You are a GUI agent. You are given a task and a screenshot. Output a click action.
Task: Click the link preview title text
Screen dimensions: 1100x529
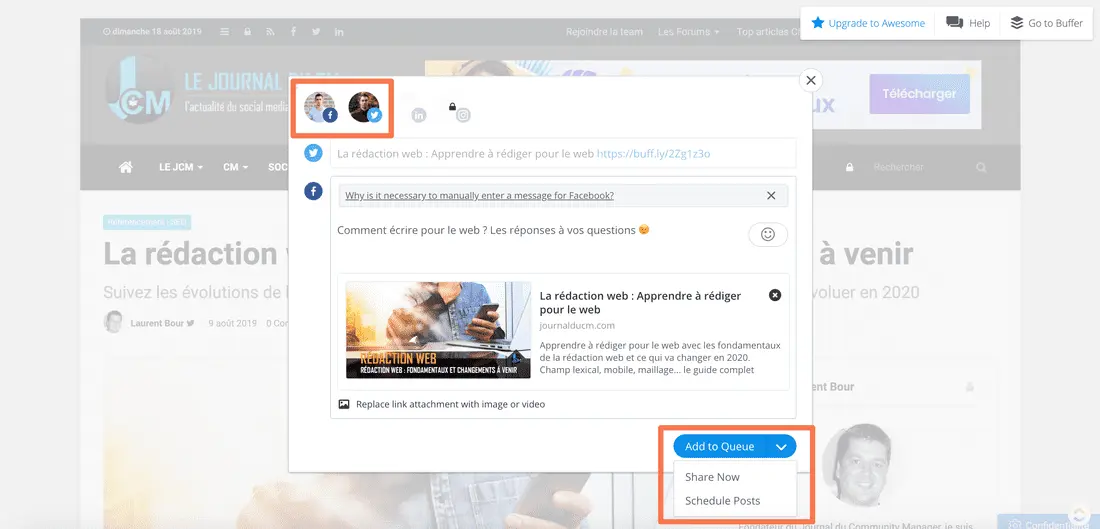[x=640, y=302]
